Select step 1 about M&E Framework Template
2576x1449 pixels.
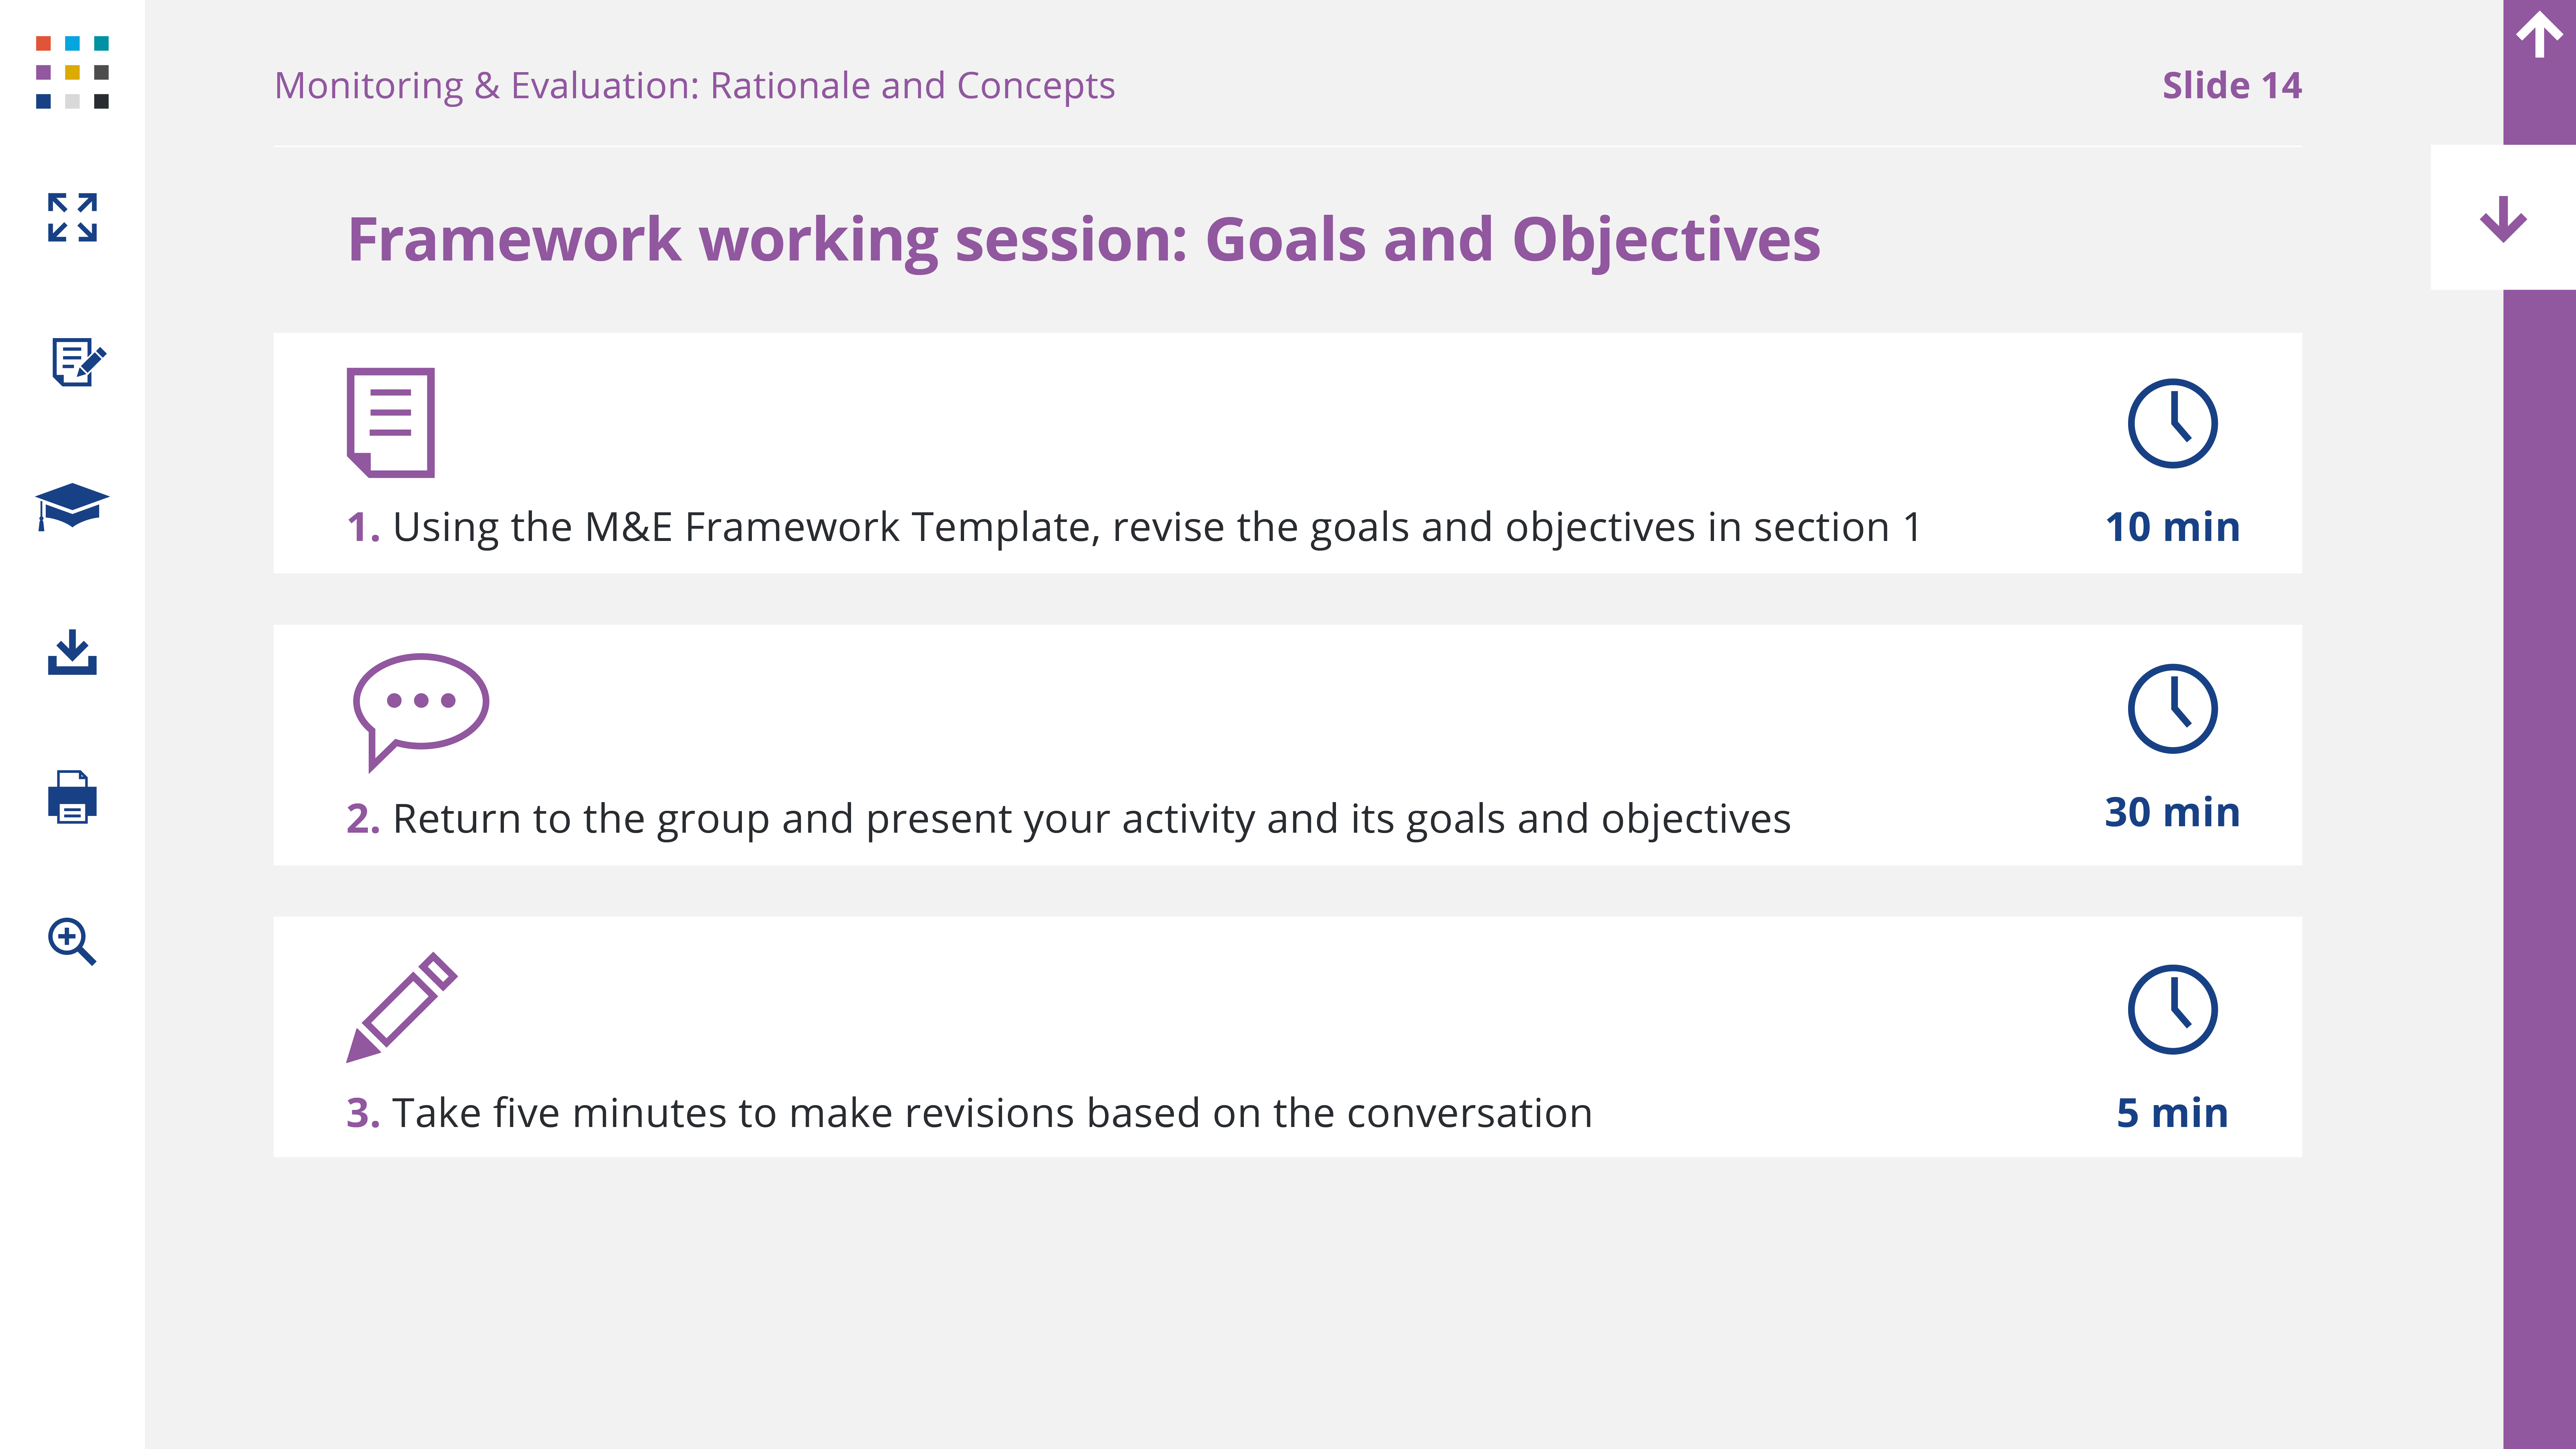1133,527
